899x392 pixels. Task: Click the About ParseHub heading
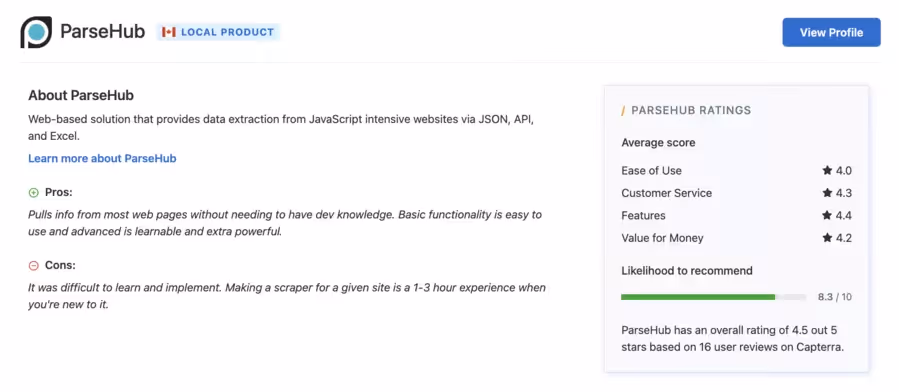coord(81,95)
